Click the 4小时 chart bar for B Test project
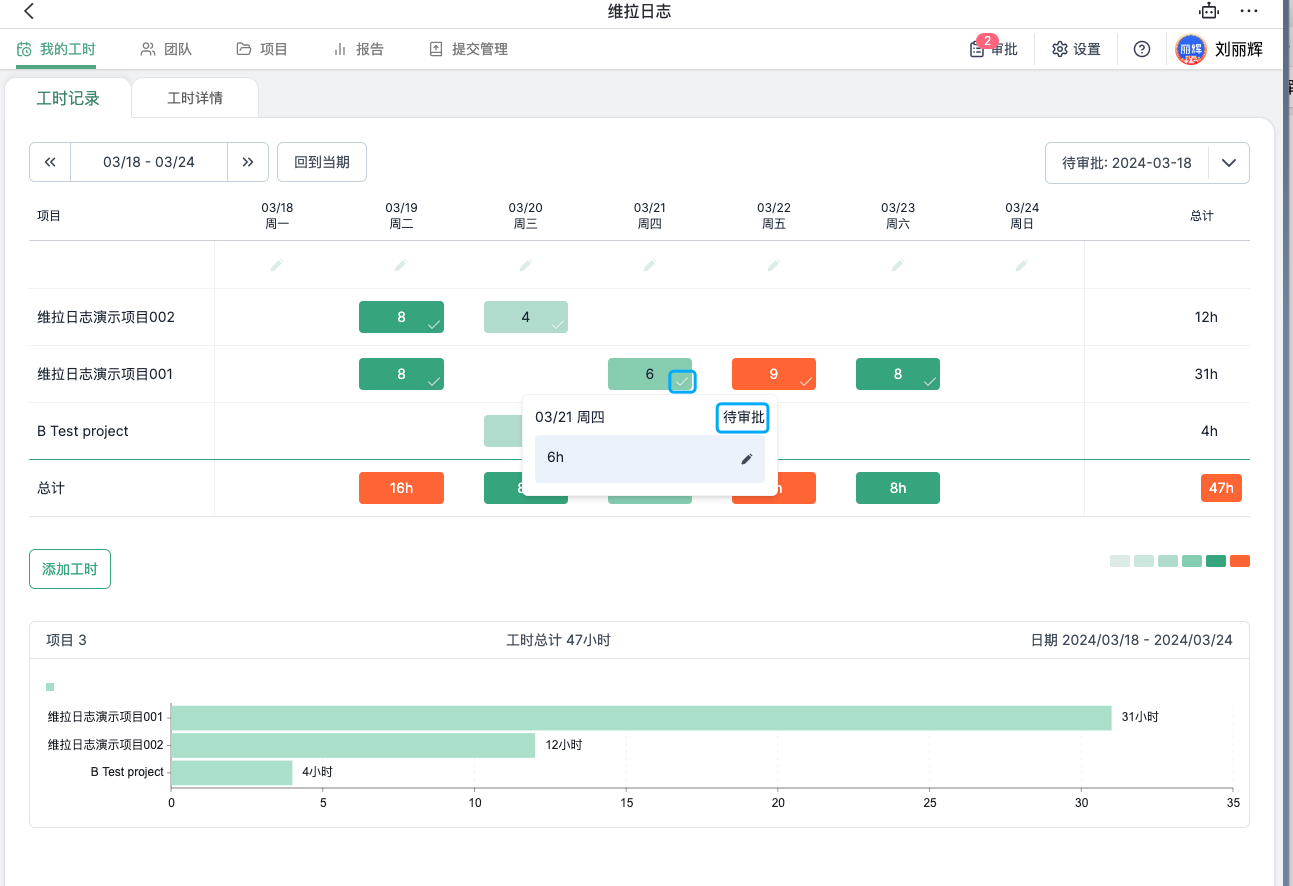The height and width of the screenshot is (886, 1293). pyautogui.click(x=232, y=772)
